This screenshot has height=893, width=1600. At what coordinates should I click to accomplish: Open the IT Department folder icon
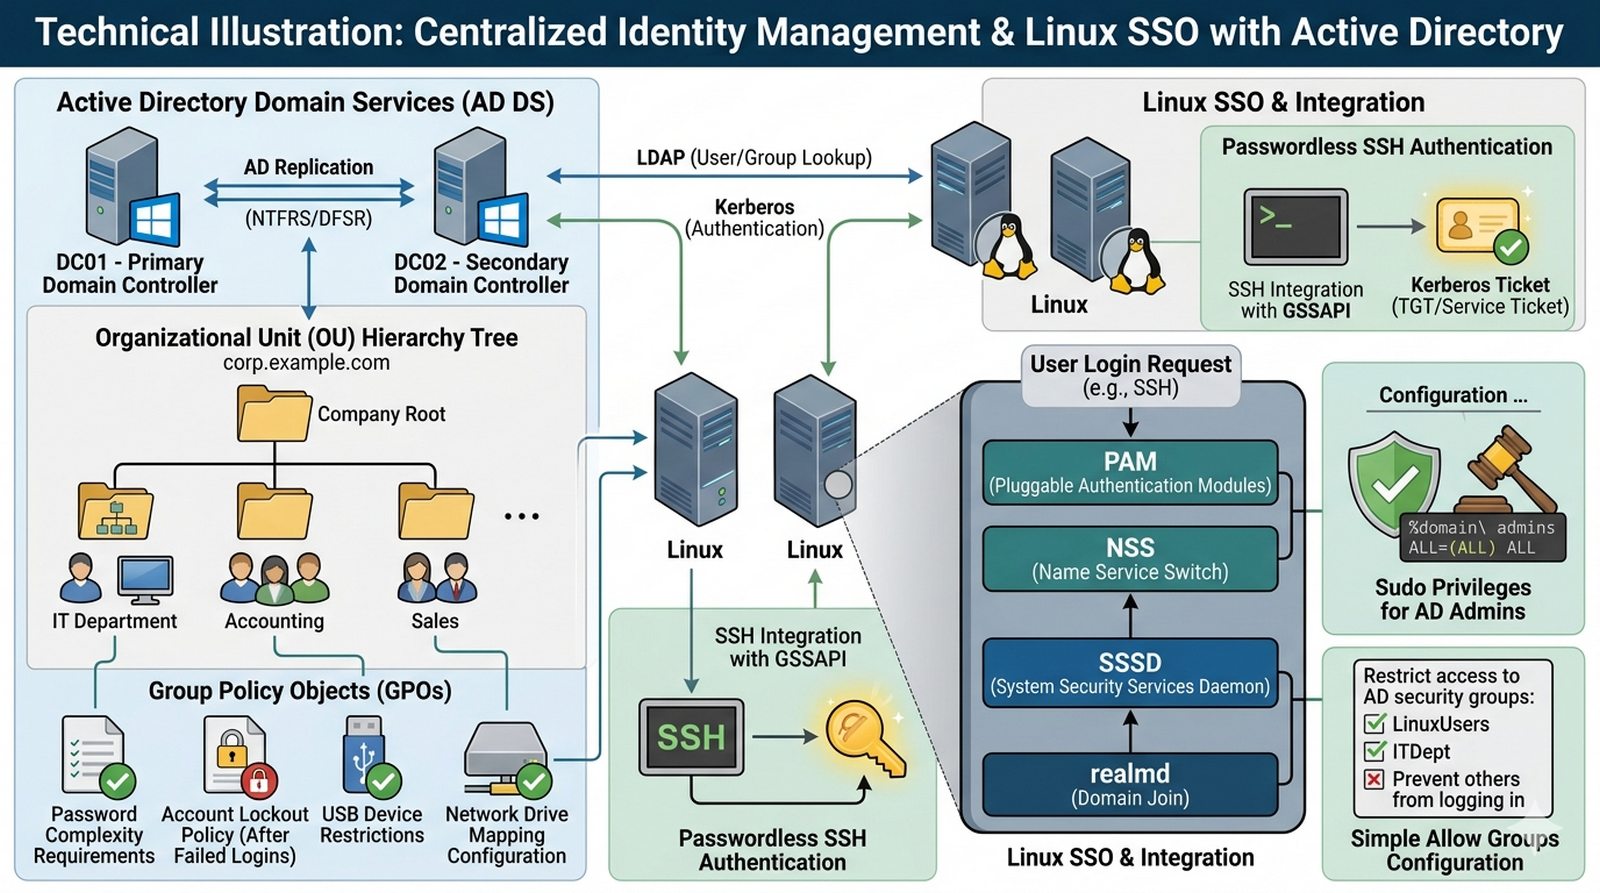pos(115,512)
